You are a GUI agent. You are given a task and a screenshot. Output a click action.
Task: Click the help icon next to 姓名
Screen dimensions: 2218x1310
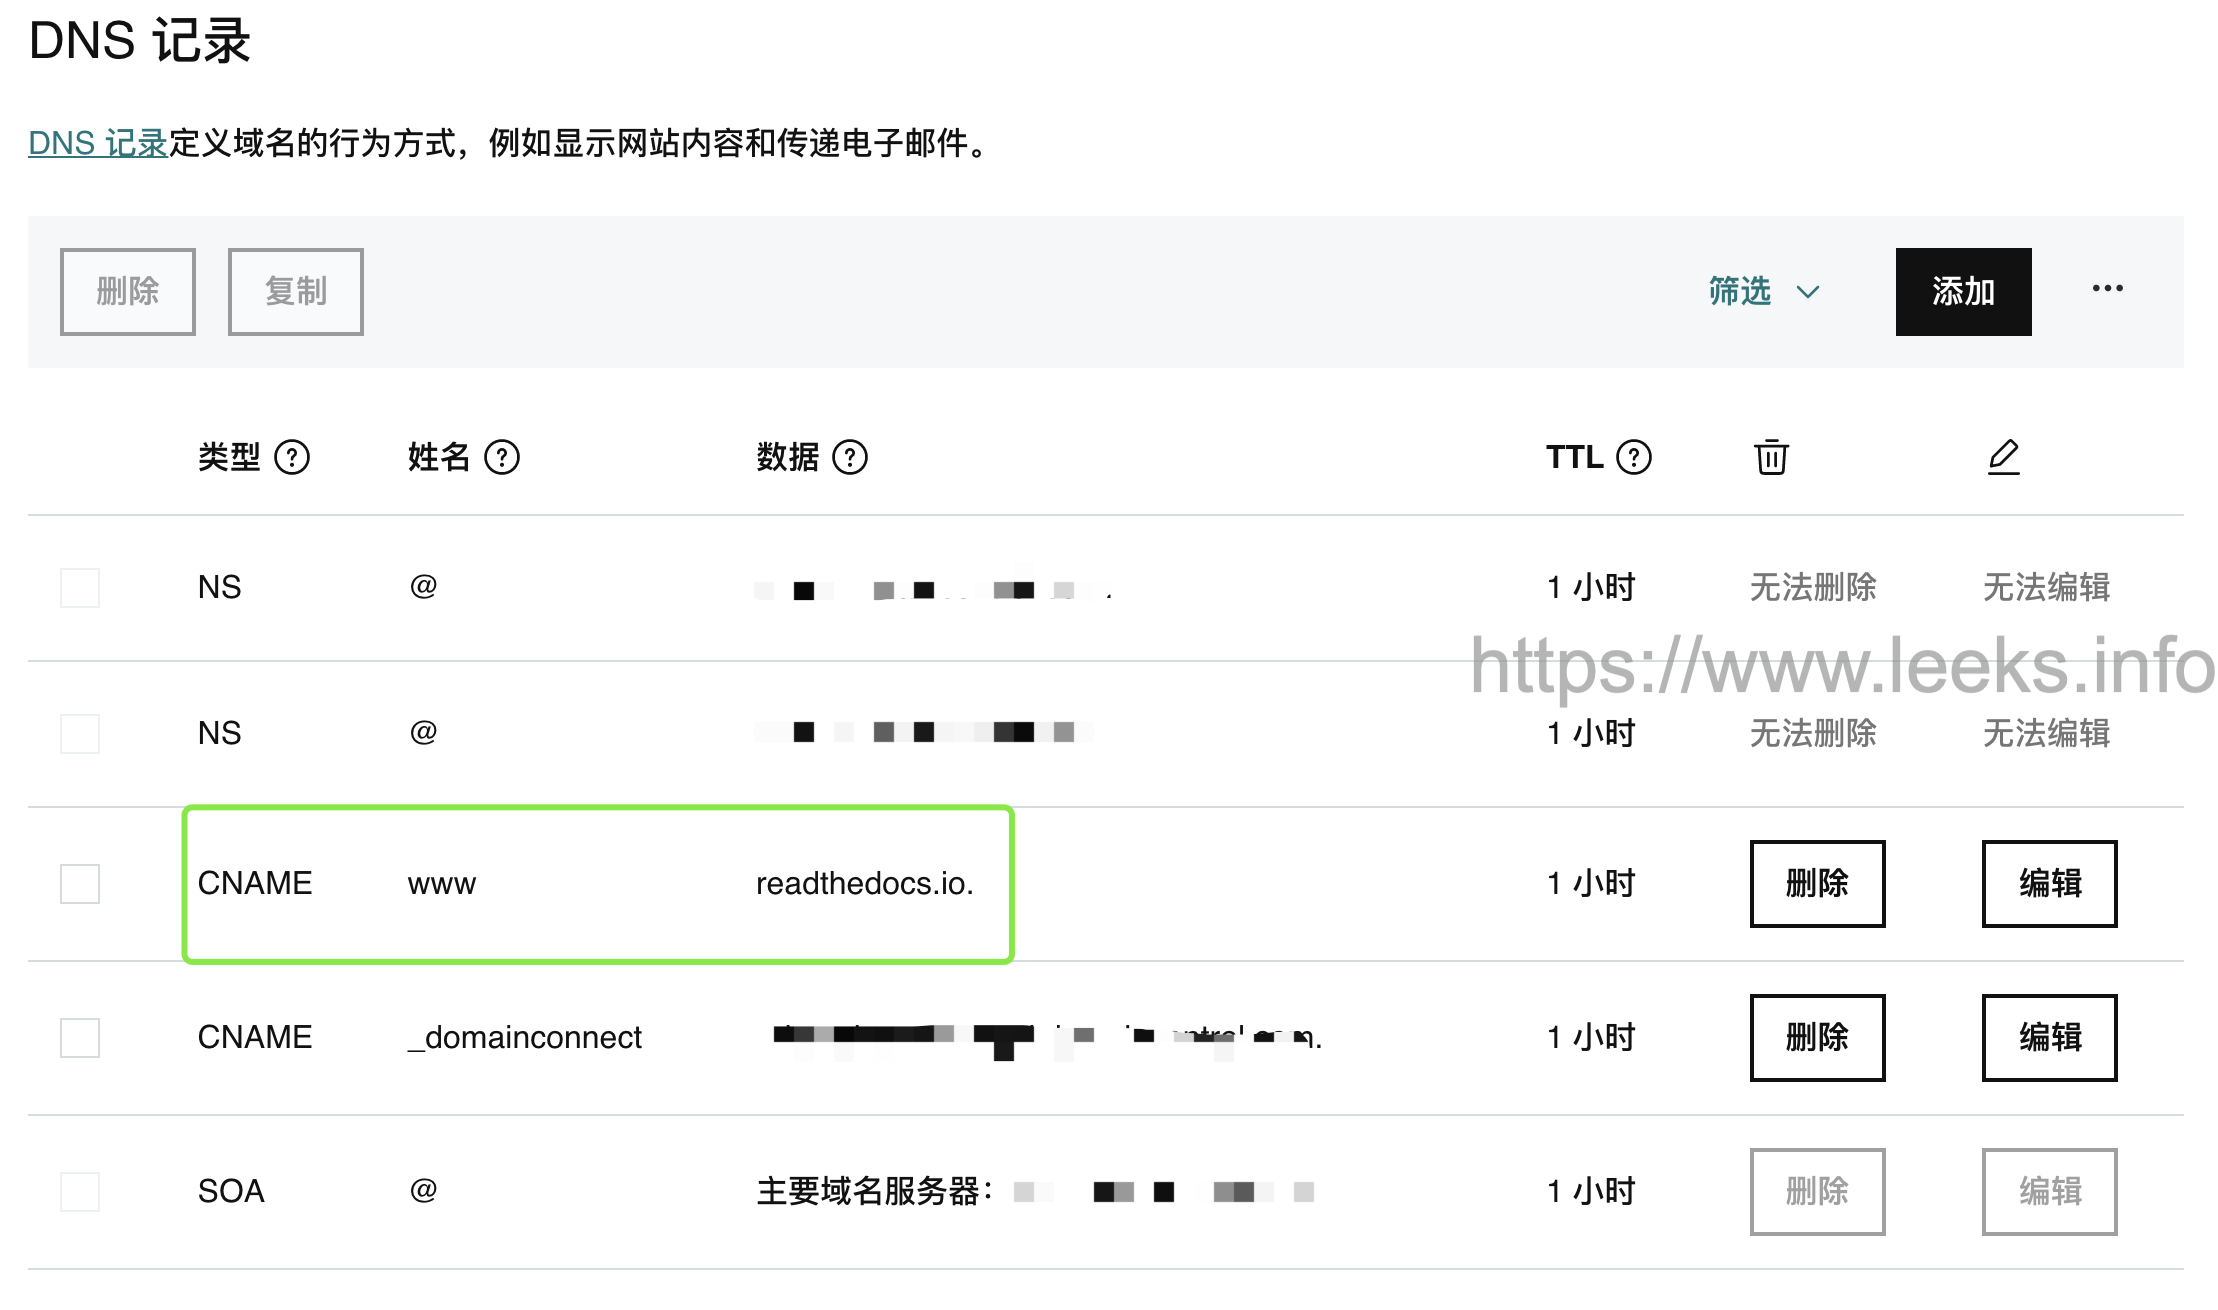pos(502,457)
